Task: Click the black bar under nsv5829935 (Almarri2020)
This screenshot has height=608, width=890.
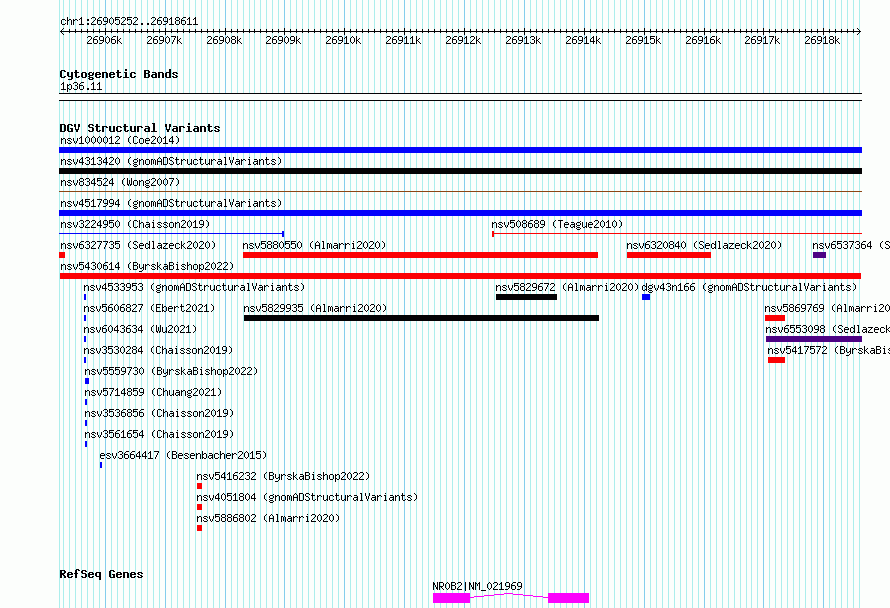Action: pyautogui.click(x=421, y=318)
